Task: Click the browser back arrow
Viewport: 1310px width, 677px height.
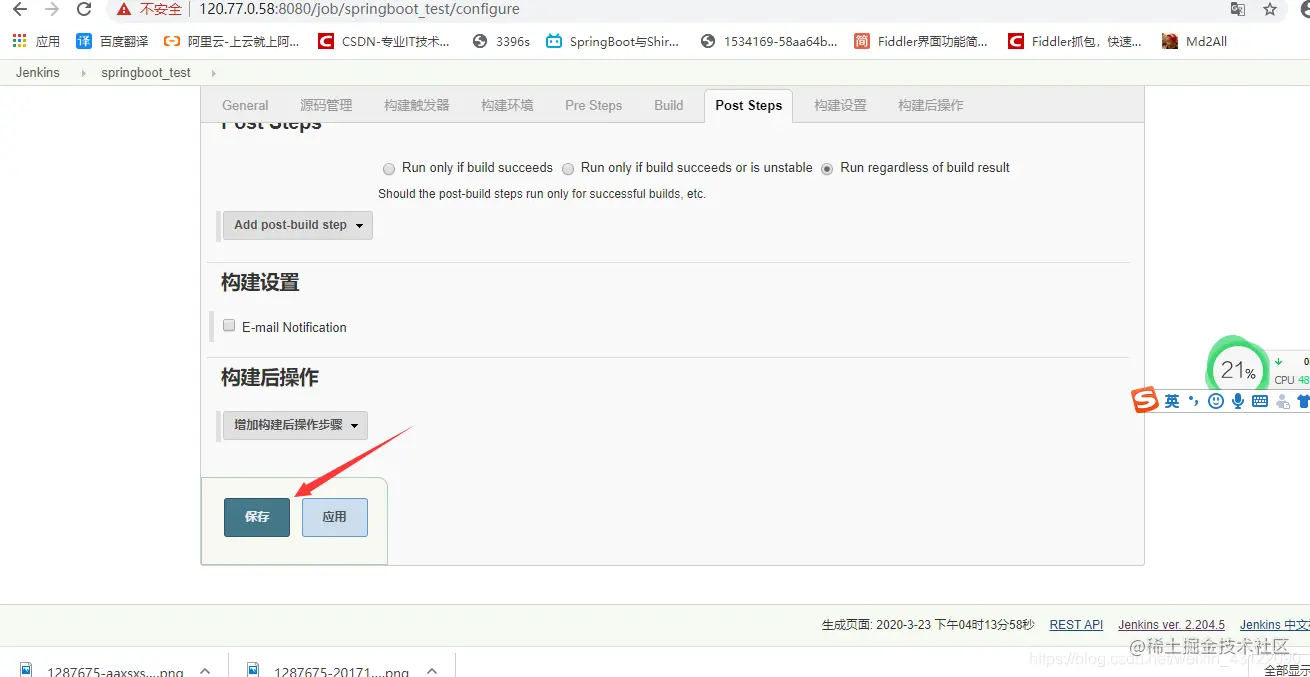Action: click(20, 9)
